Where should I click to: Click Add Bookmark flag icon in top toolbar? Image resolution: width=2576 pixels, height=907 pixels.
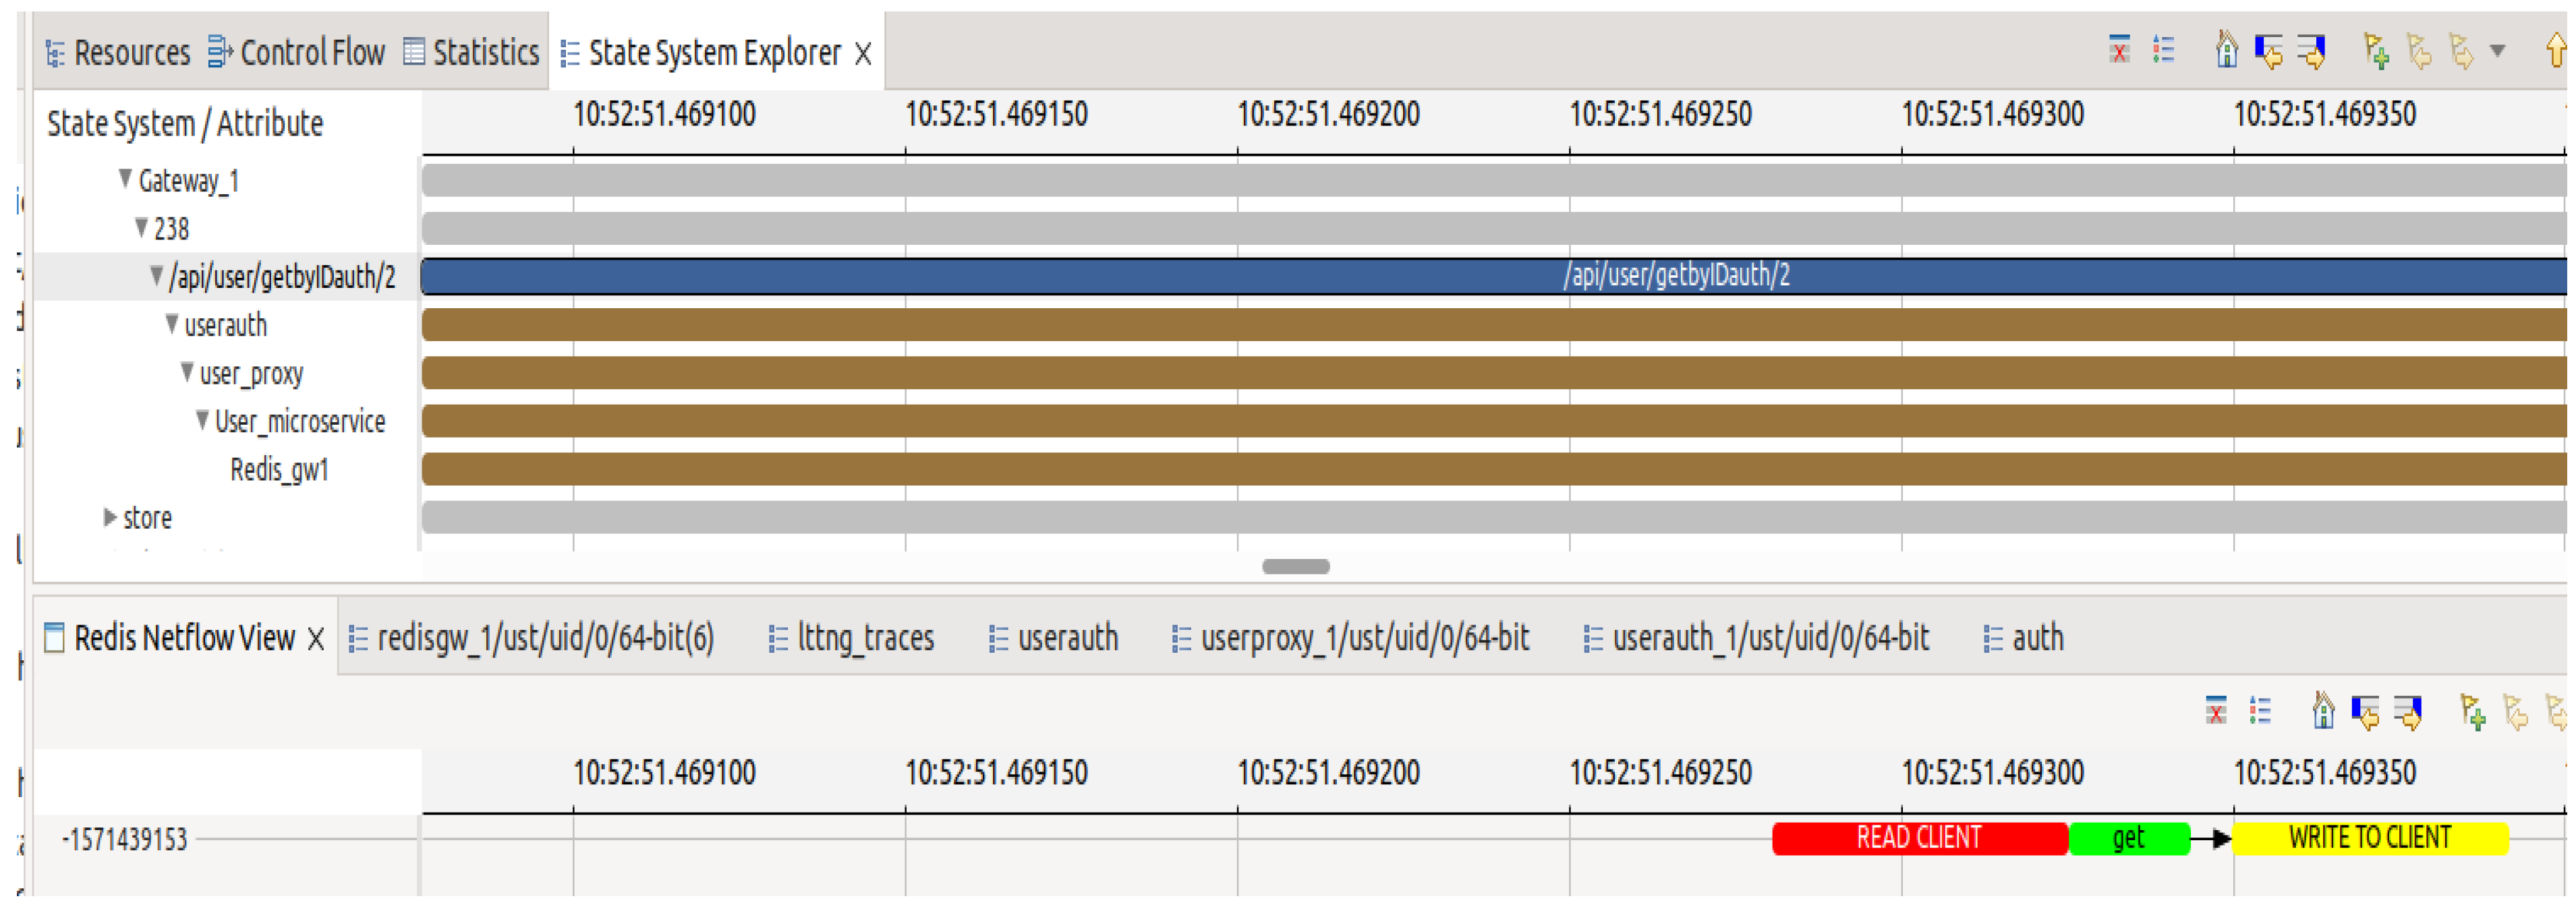pos(2376,50)
